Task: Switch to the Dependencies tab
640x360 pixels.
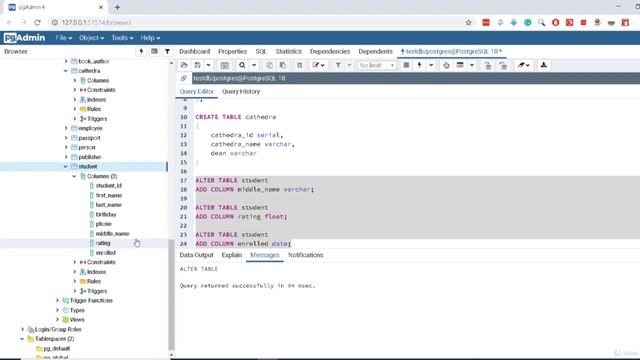Action: [x=330, y=51]
